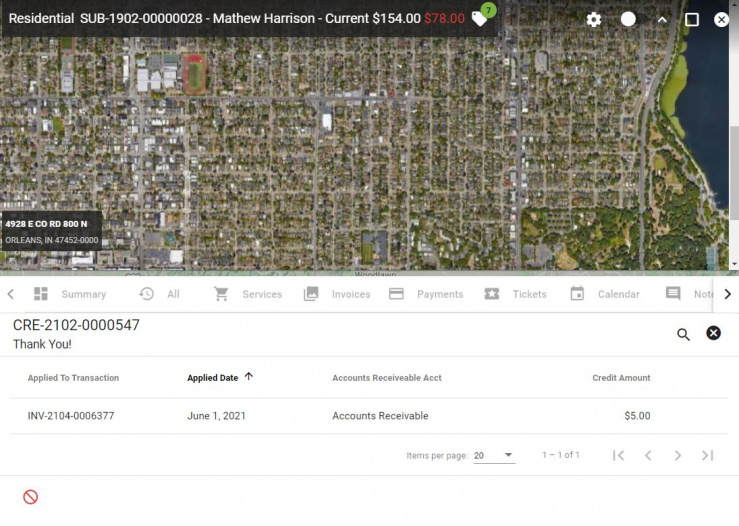Go to first page of results
This screenshot has width=739, height=526.
coord(618,455)
